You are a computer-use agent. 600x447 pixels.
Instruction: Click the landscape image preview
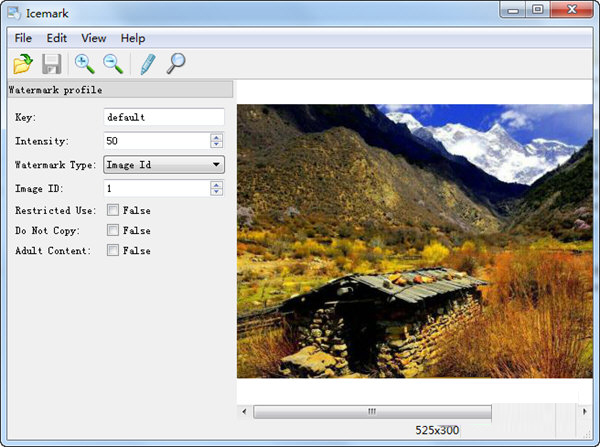pyautogui.click(x=414, y=241)
